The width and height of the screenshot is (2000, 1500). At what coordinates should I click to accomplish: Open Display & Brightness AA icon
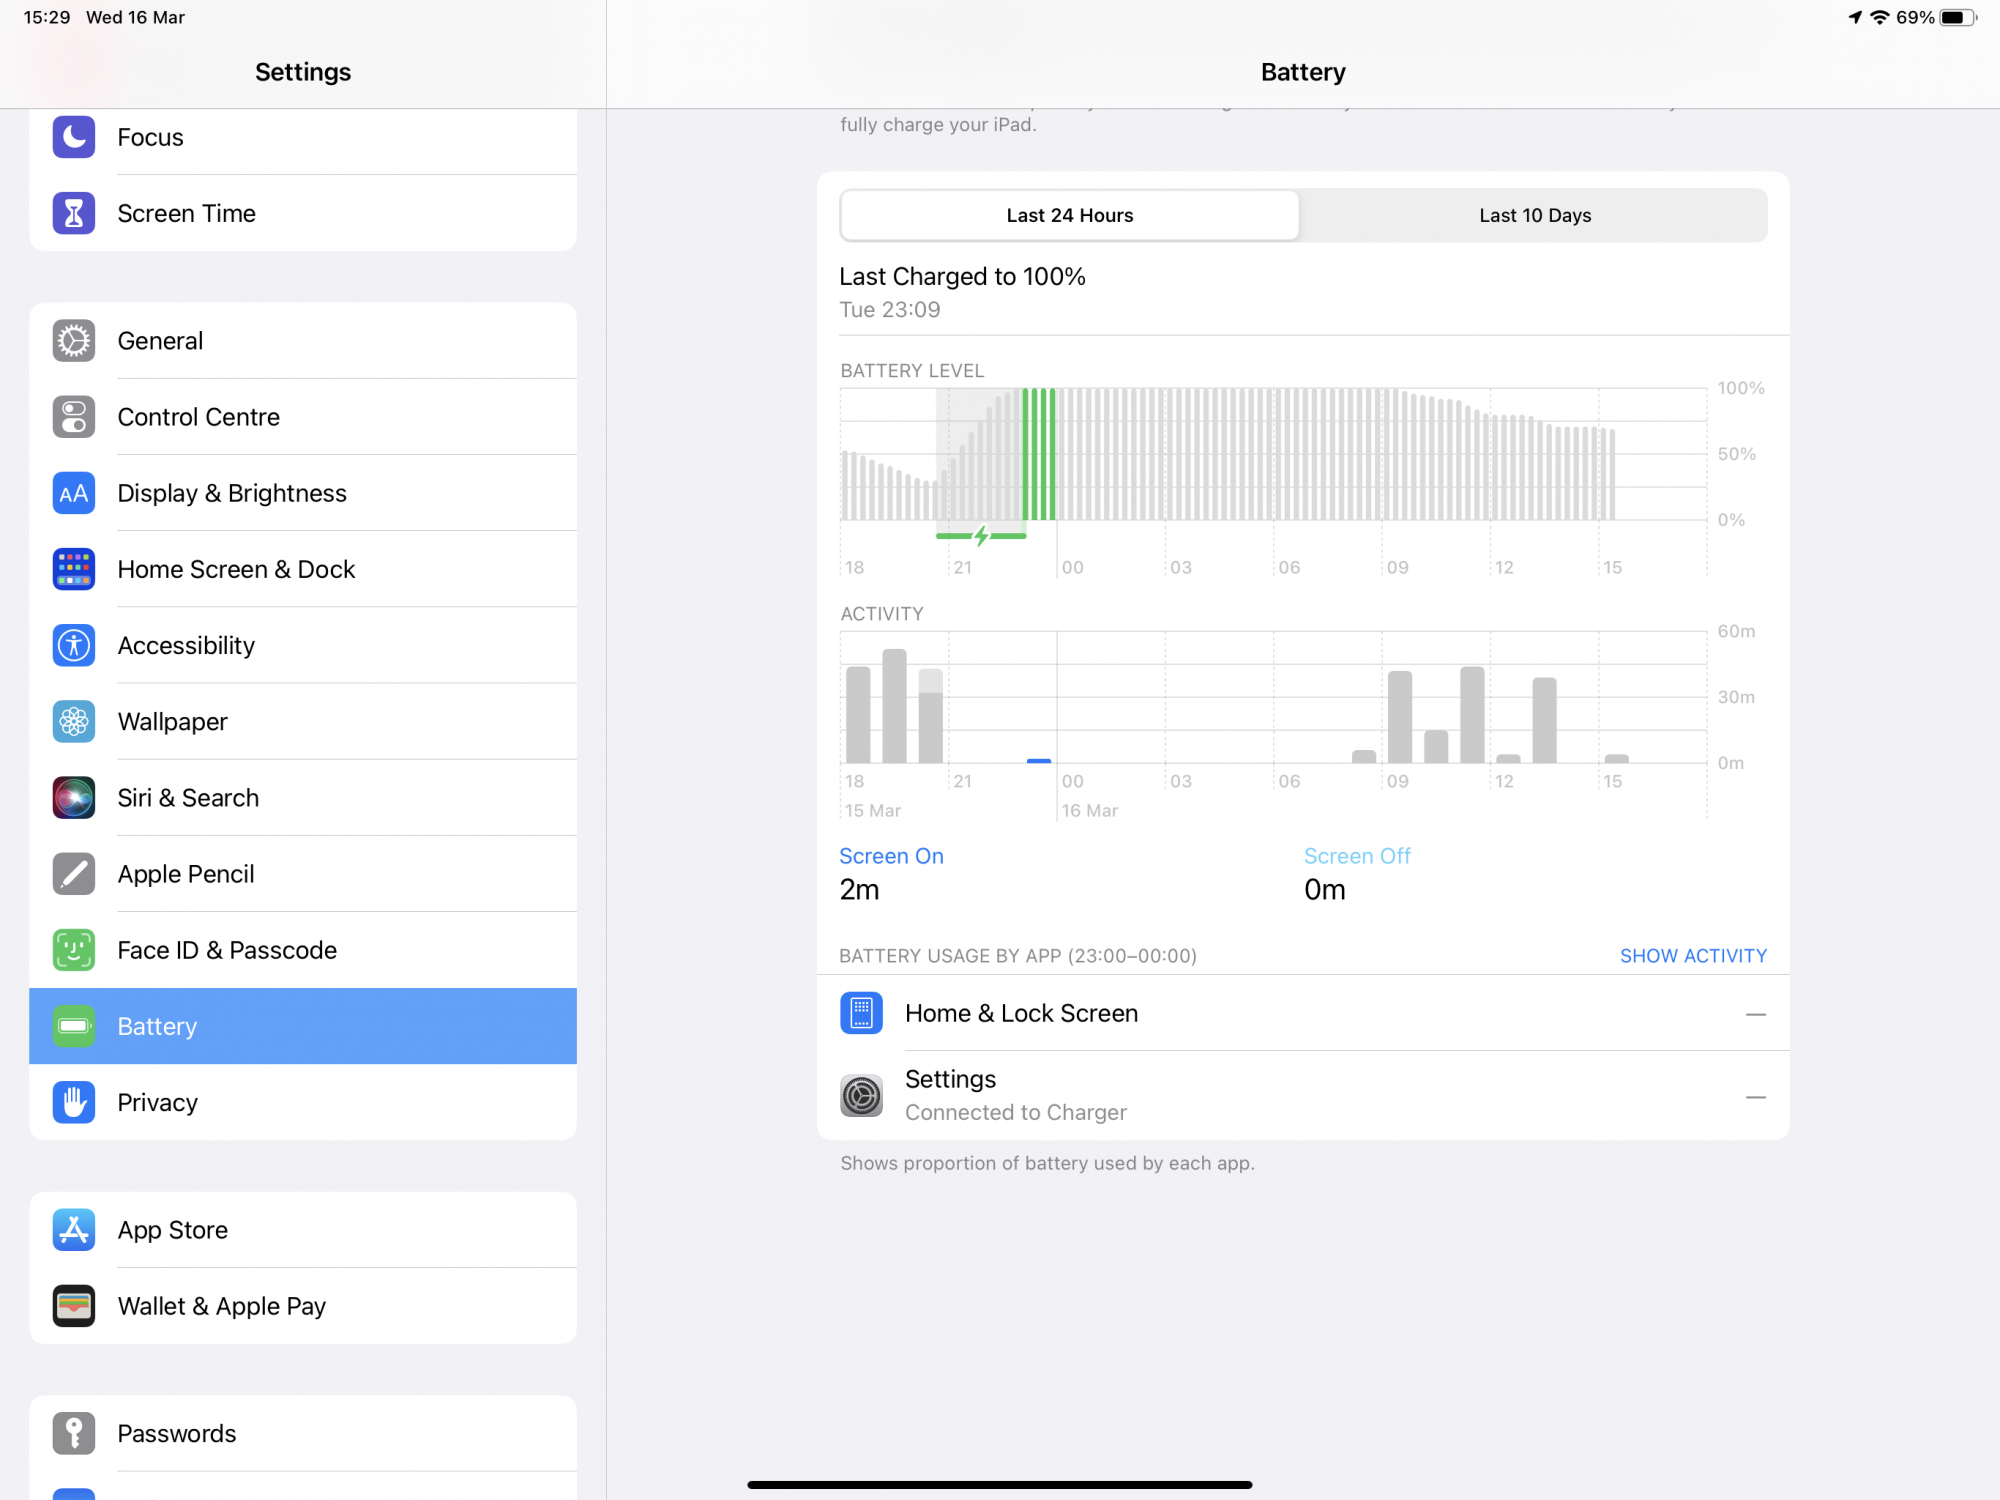[x=73, y=493]
